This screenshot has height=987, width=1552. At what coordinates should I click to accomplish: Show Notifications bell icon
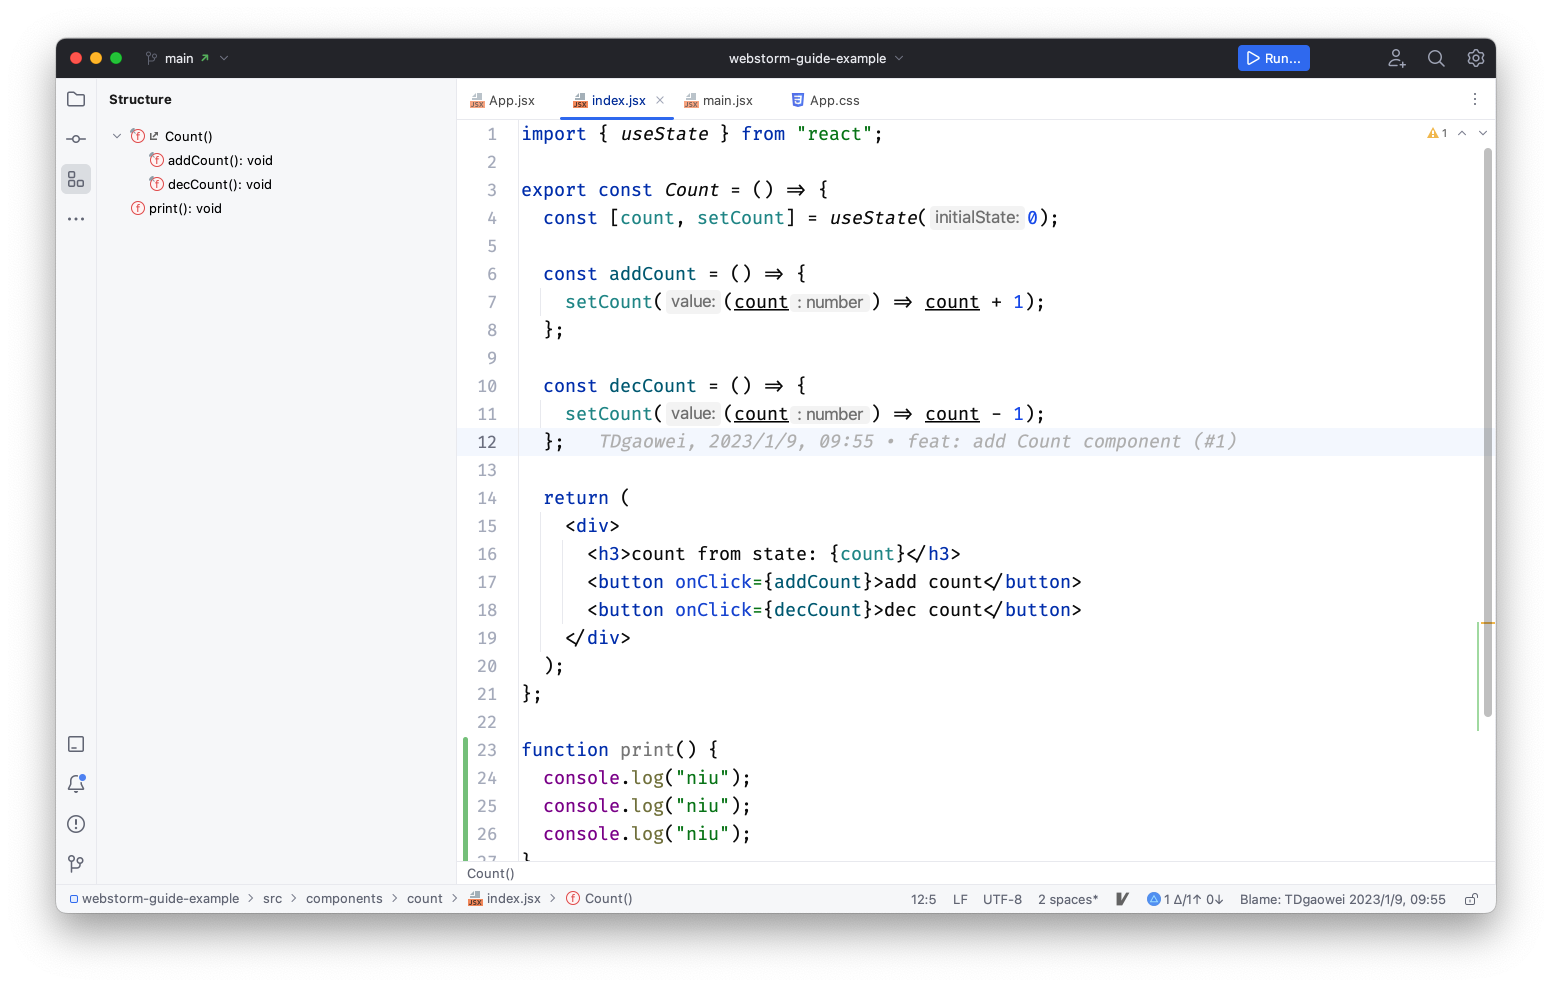(76, 784)
